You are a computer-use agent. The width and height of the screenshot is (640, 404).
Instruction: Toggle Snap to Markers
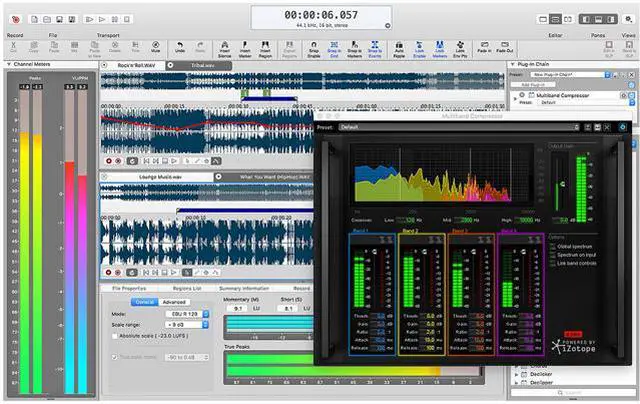[x=354, y=49]
